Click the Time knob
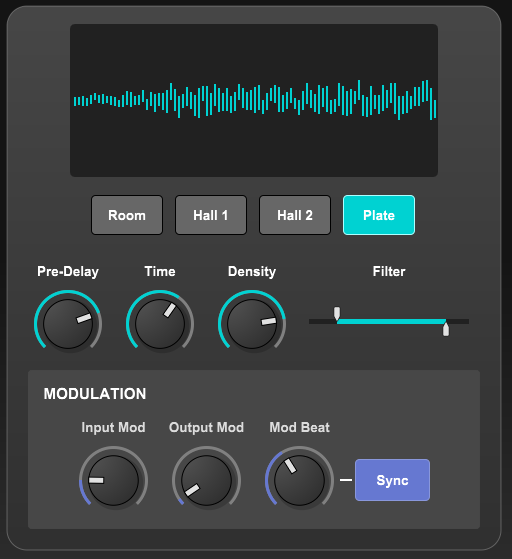This screenshot has width=512, height=559. coord(160,324)
